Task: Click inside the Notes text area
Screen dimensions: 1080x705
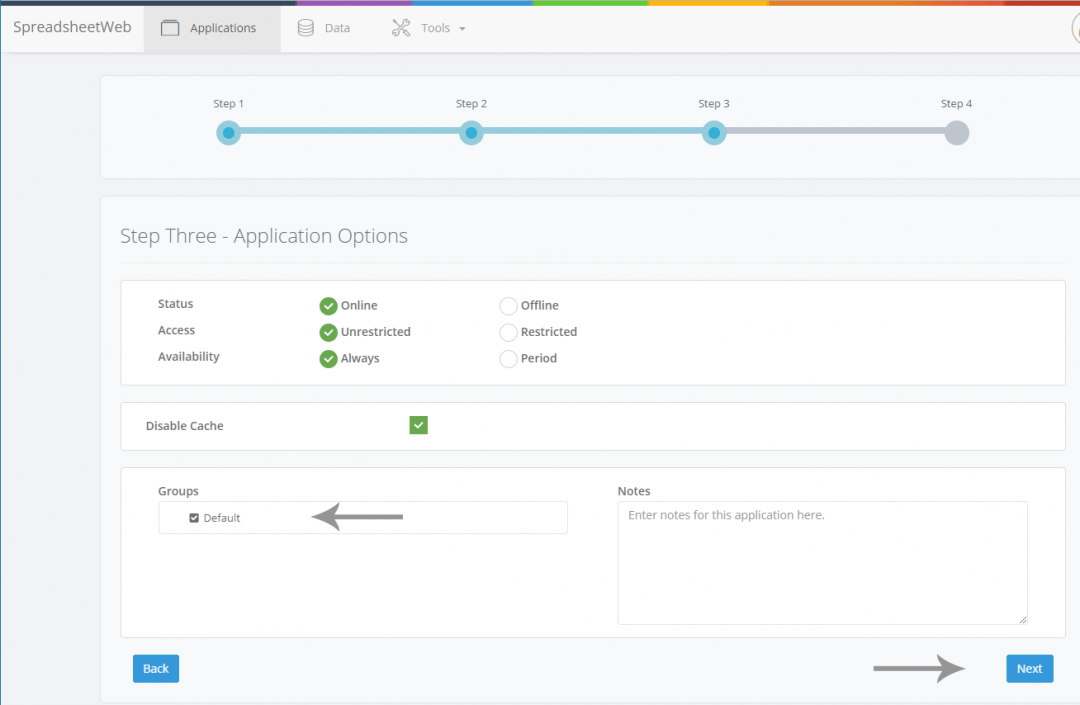Action: [822, 560]
